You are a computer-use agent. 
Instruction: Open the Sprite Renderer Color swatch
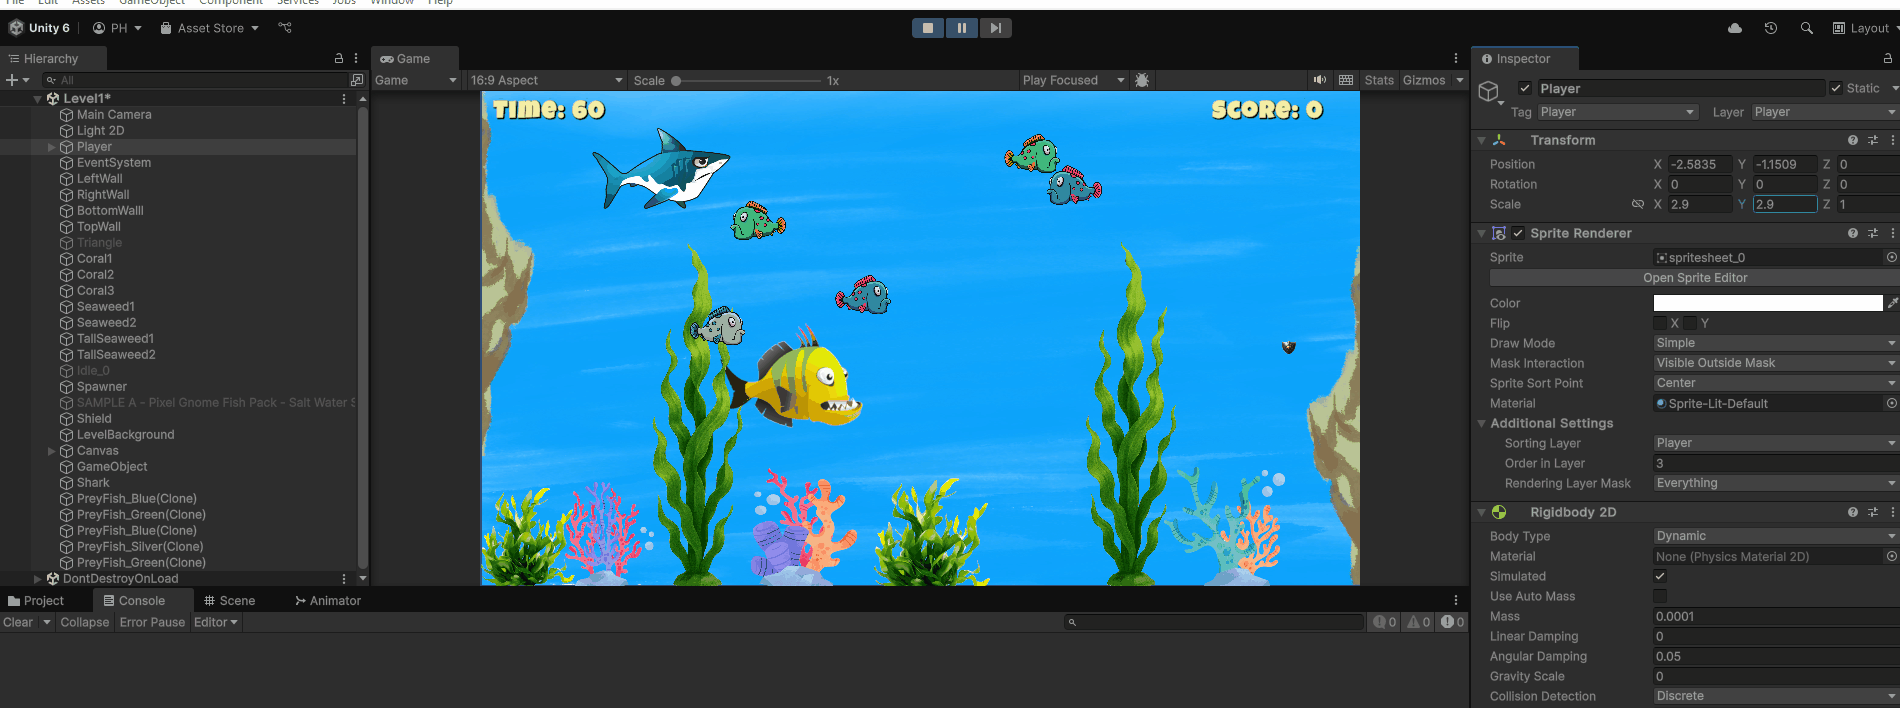pyautogui.click(x=1768, y=303)
